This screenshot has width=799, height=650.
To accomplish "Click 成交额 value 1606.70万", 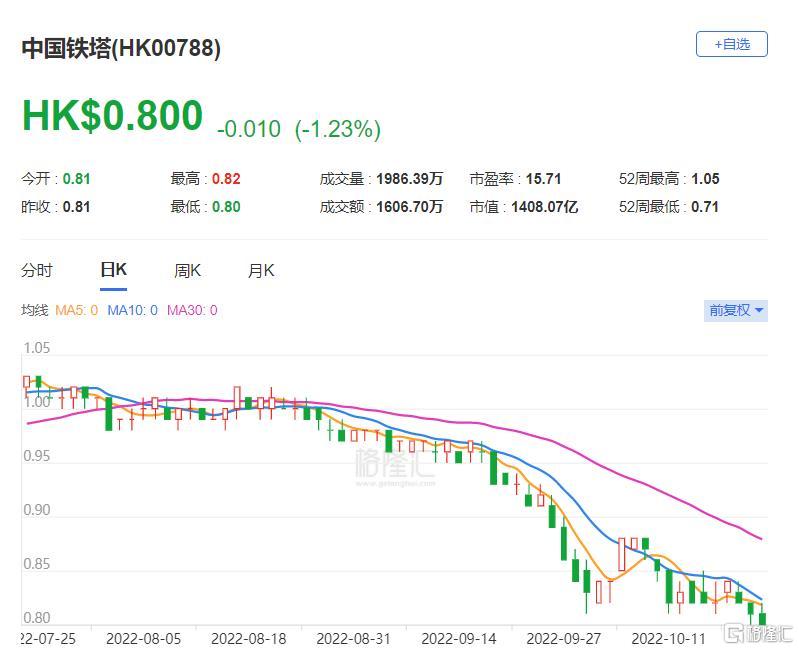I will coord(410,207).
